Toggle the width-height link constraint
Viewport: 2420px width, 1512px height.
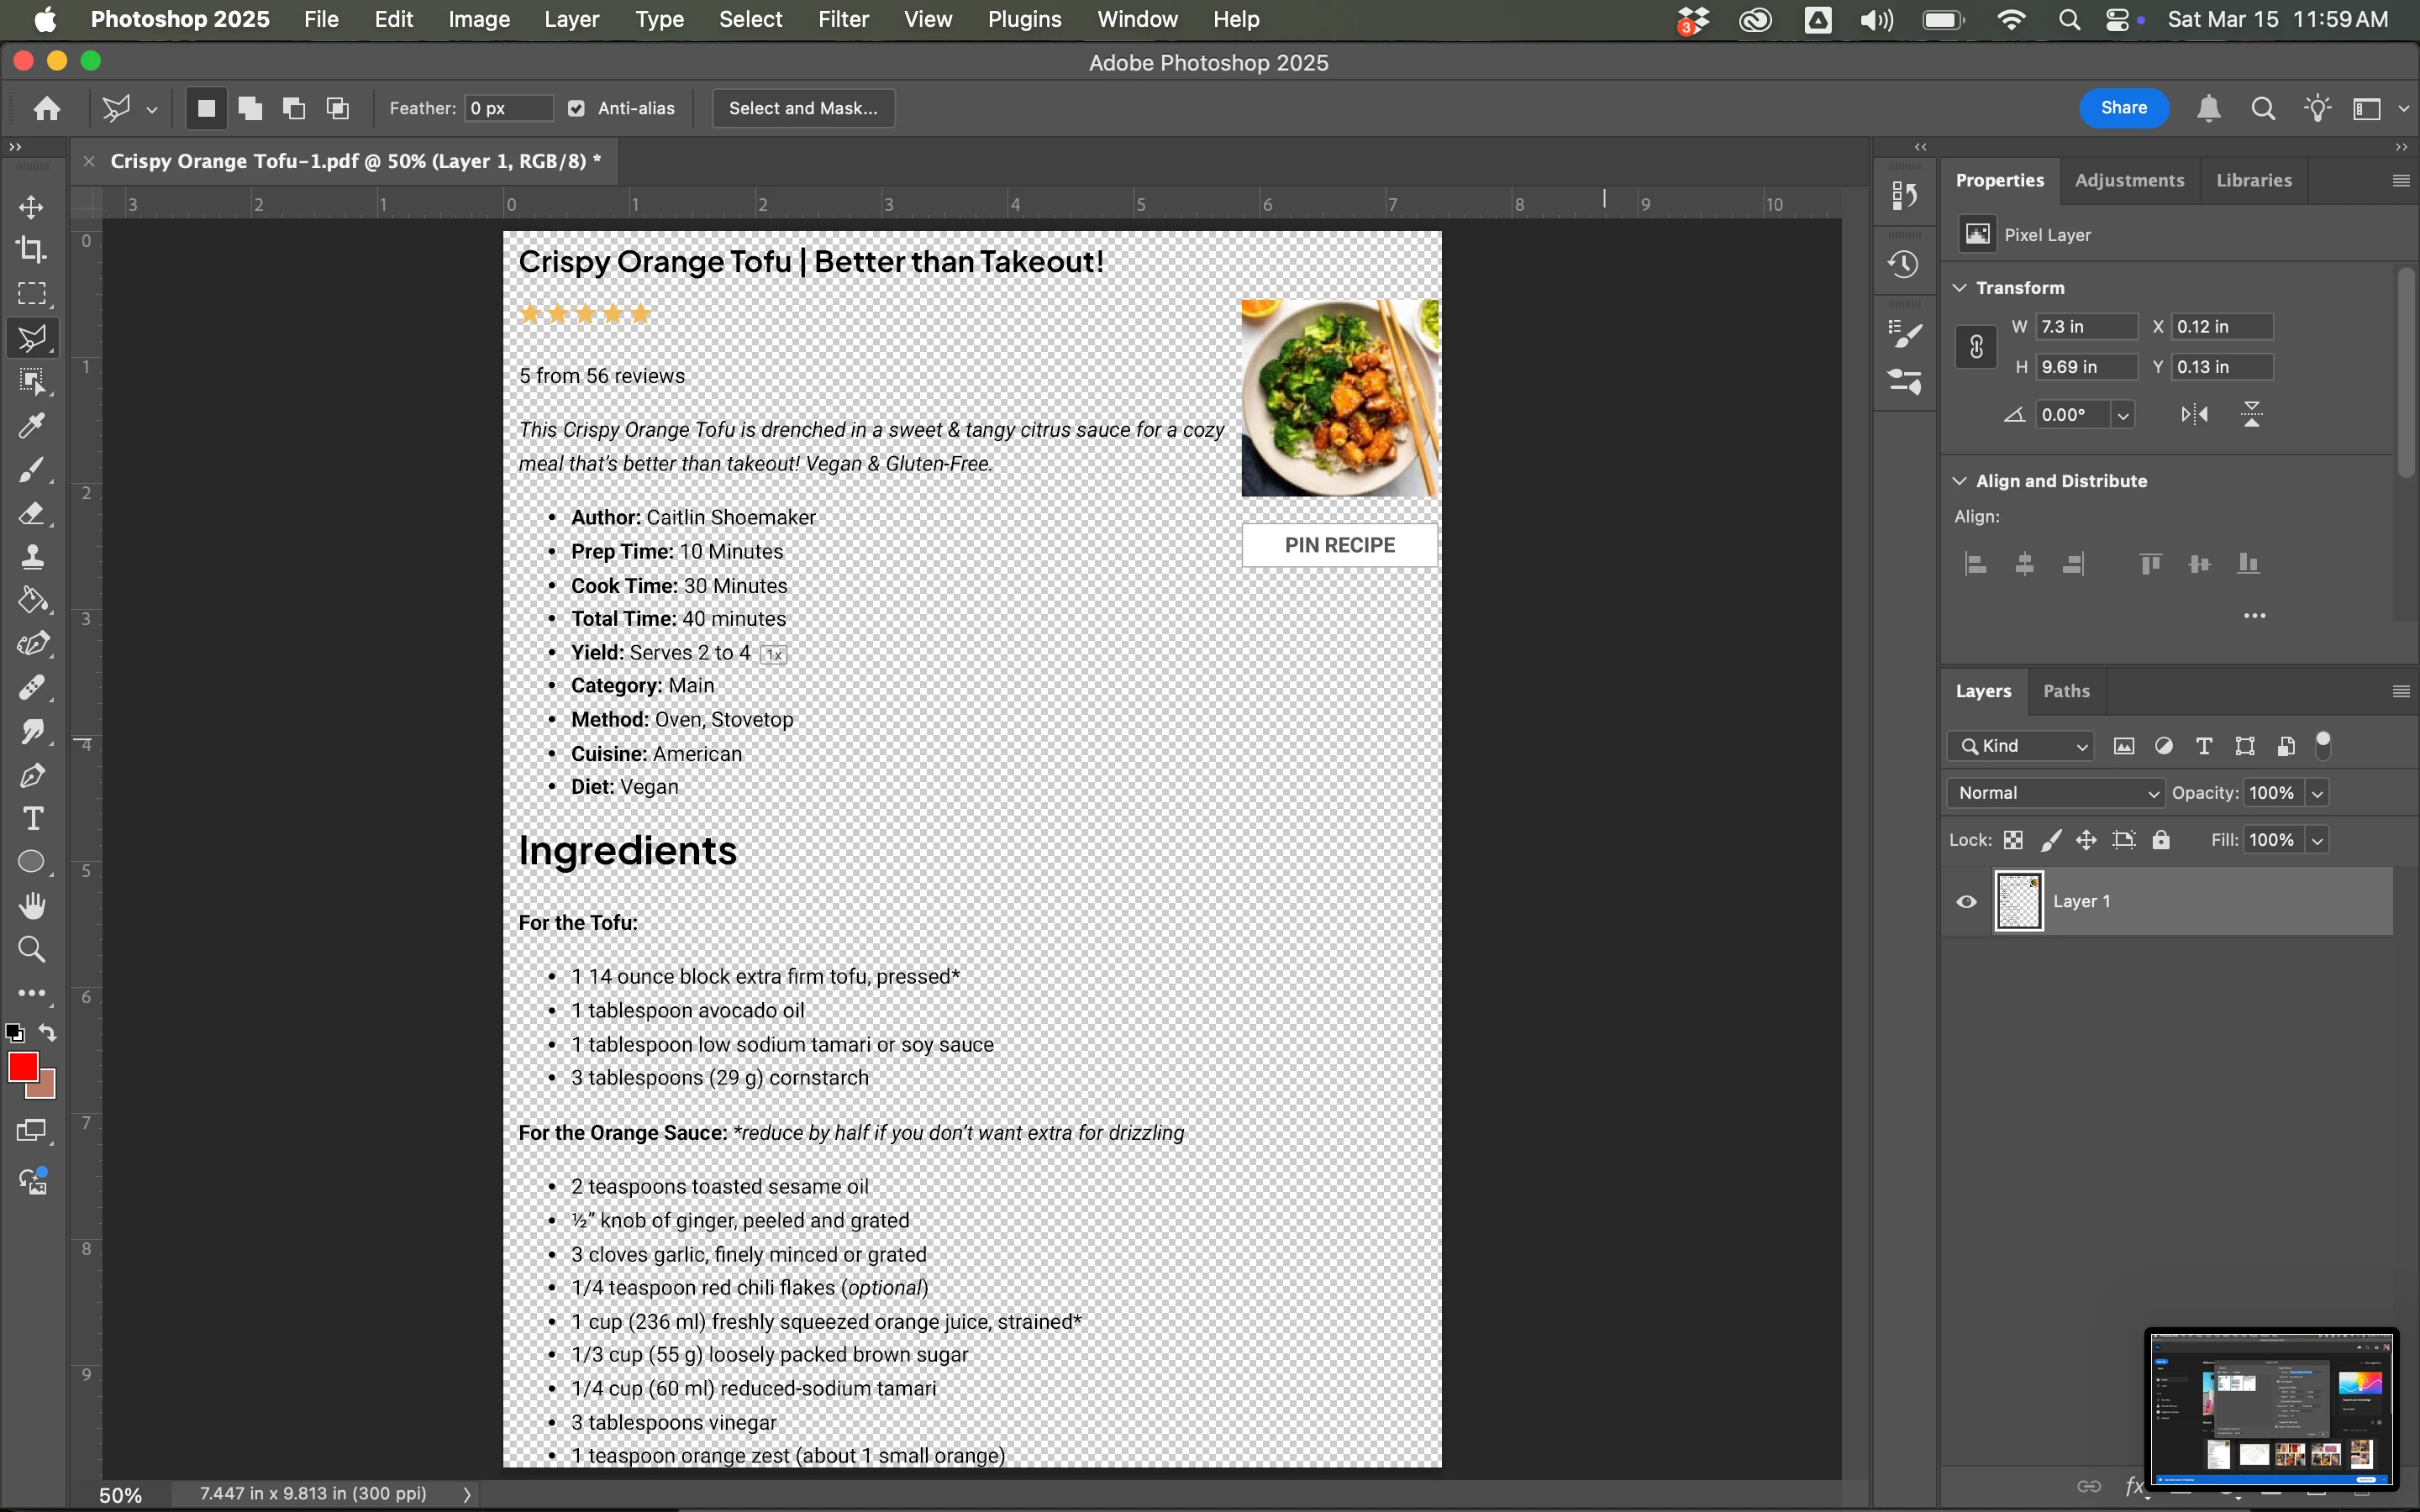point(1976,347)
